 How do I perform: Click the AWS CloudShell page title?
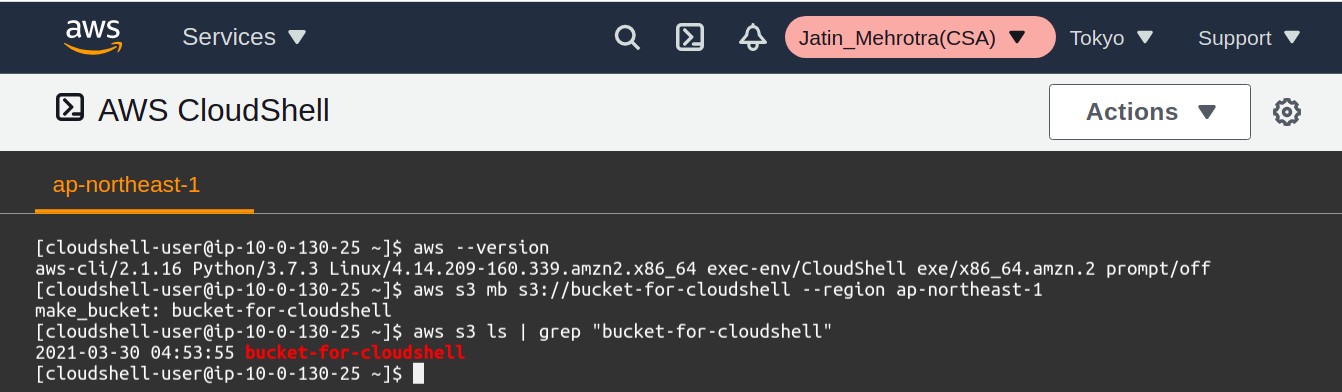(214, 110)
